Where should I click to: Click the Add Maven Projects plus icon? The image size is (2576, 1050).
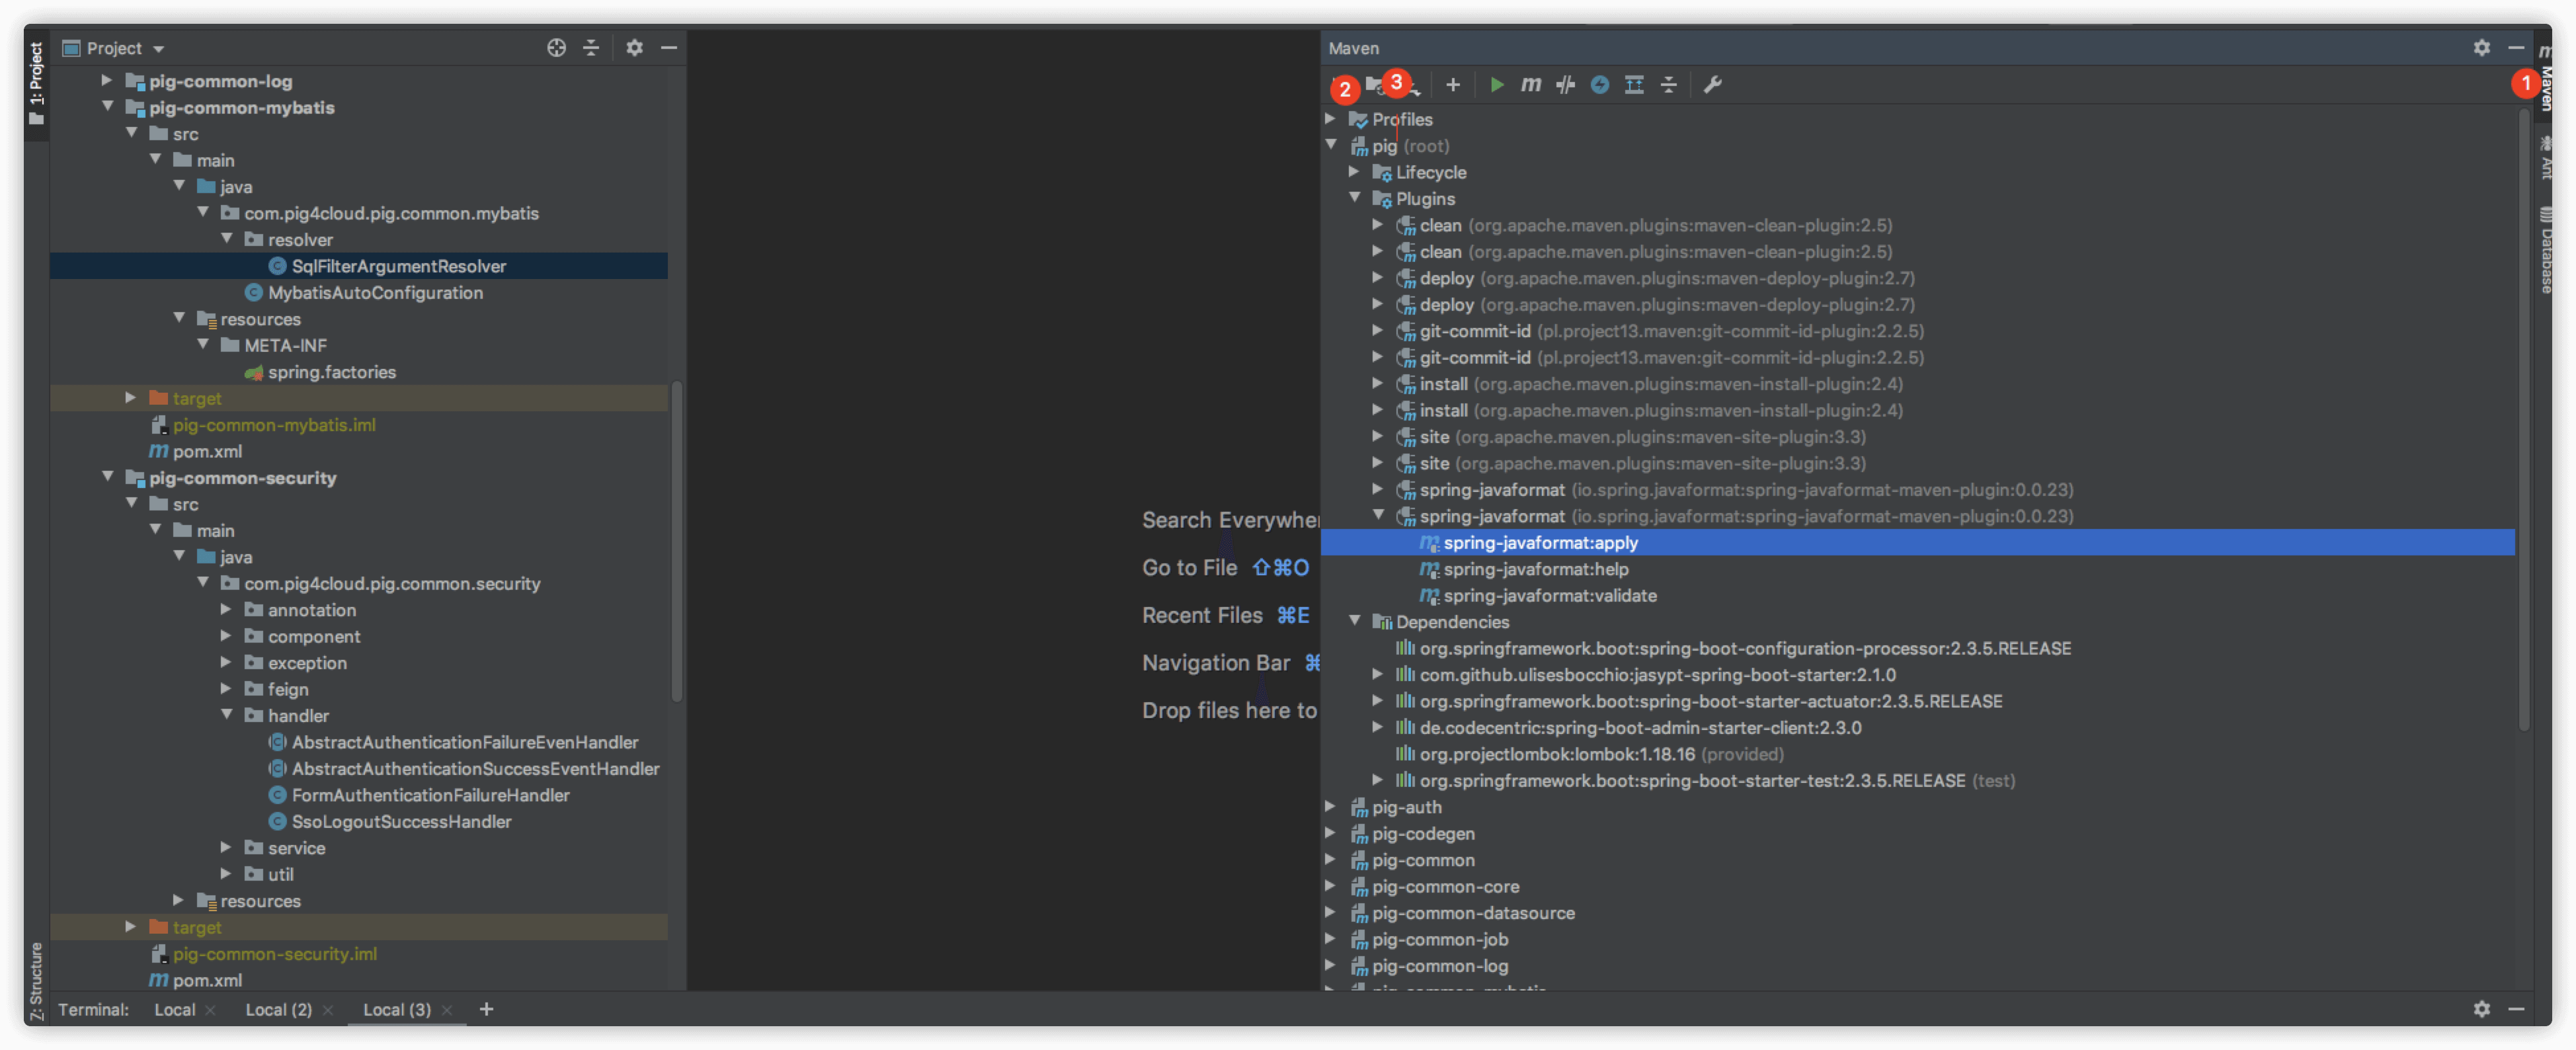click(1452, 85)
